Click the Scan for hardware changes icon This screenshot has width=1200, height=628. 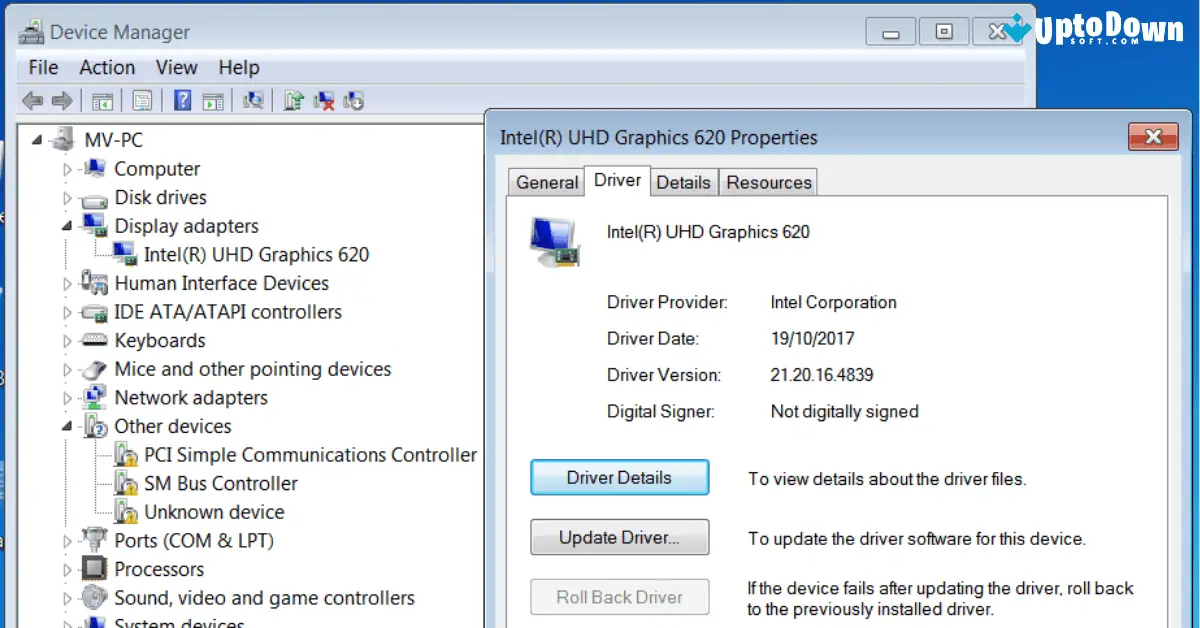251,100
